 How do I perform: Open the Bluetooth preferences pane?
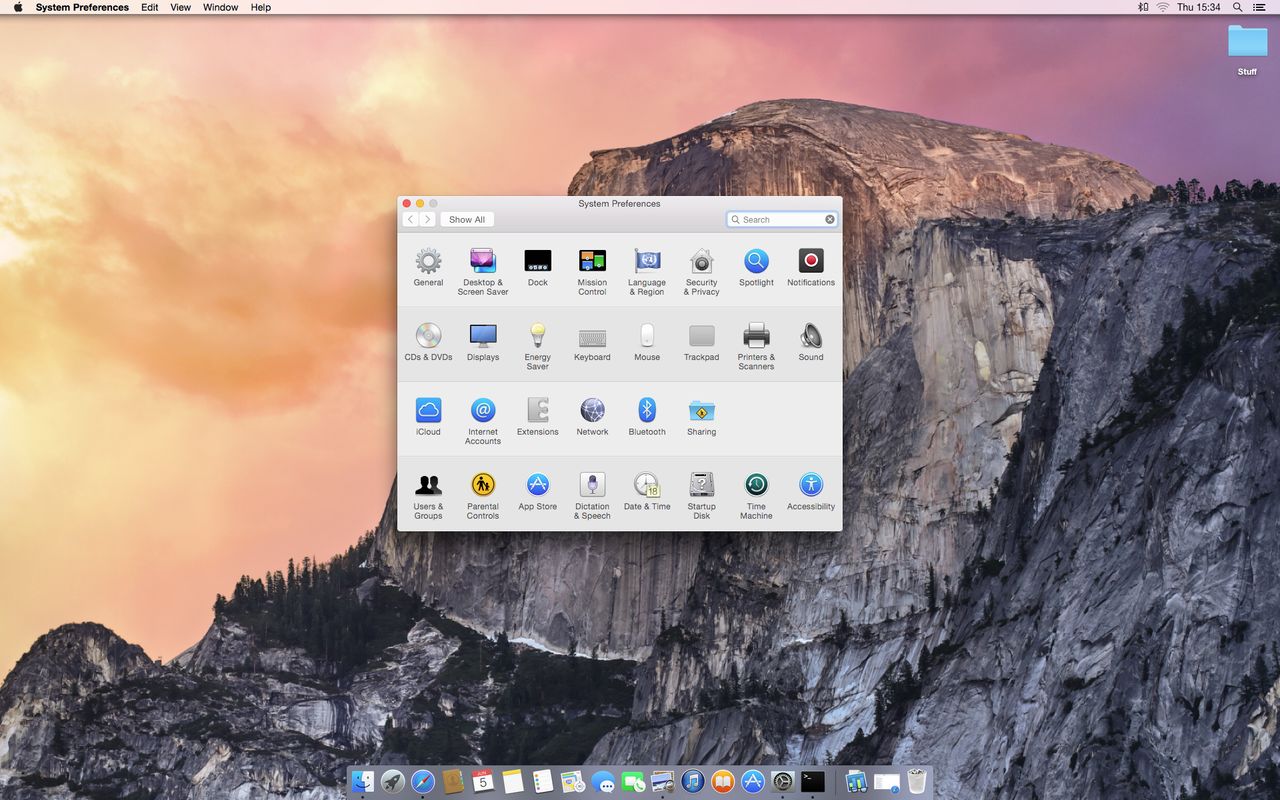(x=647, y=417)
